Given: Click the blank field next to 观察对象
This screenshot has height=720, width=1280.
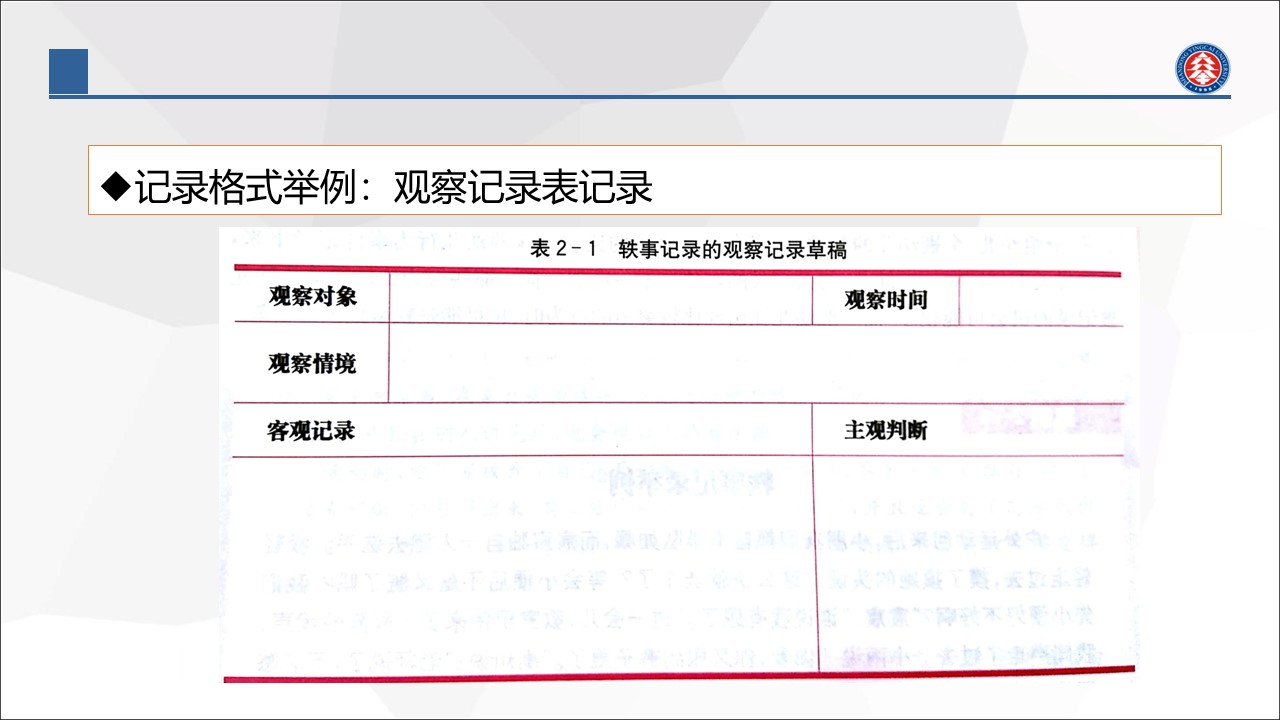Looking at the screenshot, I should coord(600,298).
